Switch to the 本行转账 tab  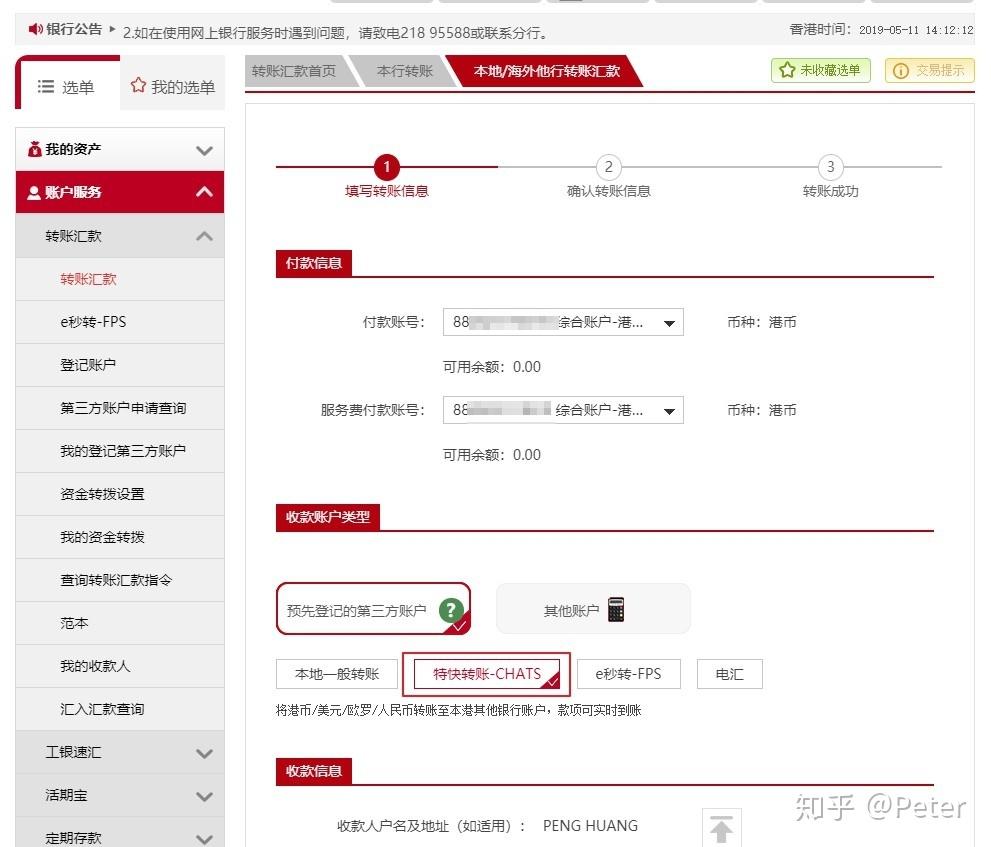[404, 71]
